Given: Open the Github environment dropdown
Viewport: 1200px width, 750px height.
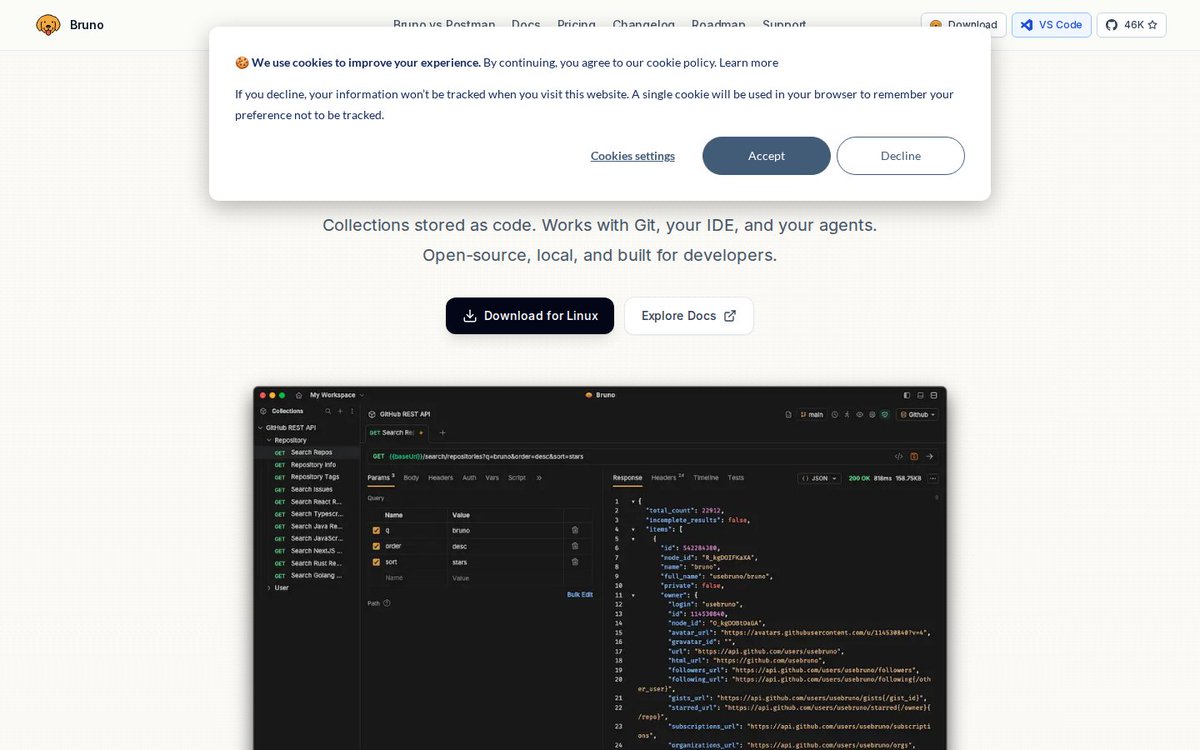Looking at the screenshot, I should [x=918, y=414].
